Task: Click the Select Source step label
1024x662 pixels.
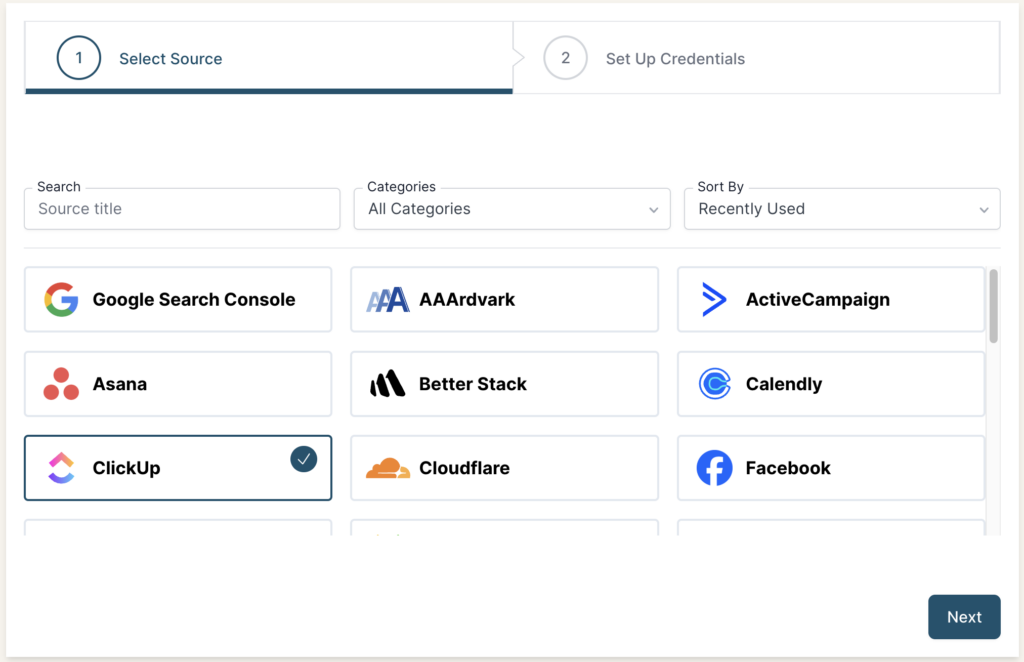Action: pyautogui.click(x=170, y=58)
